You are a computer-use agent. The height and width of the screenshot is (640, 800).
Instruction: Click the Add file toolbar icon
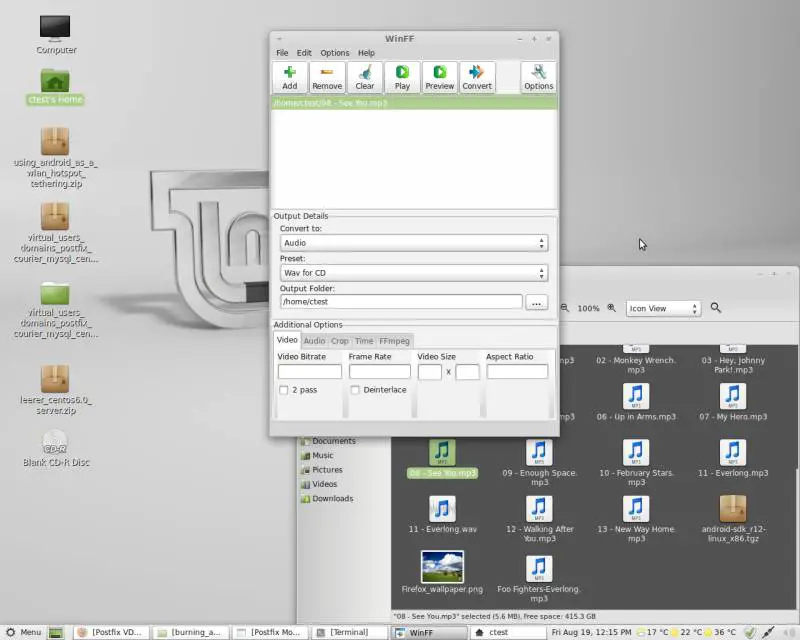click(x=289, y=77)
